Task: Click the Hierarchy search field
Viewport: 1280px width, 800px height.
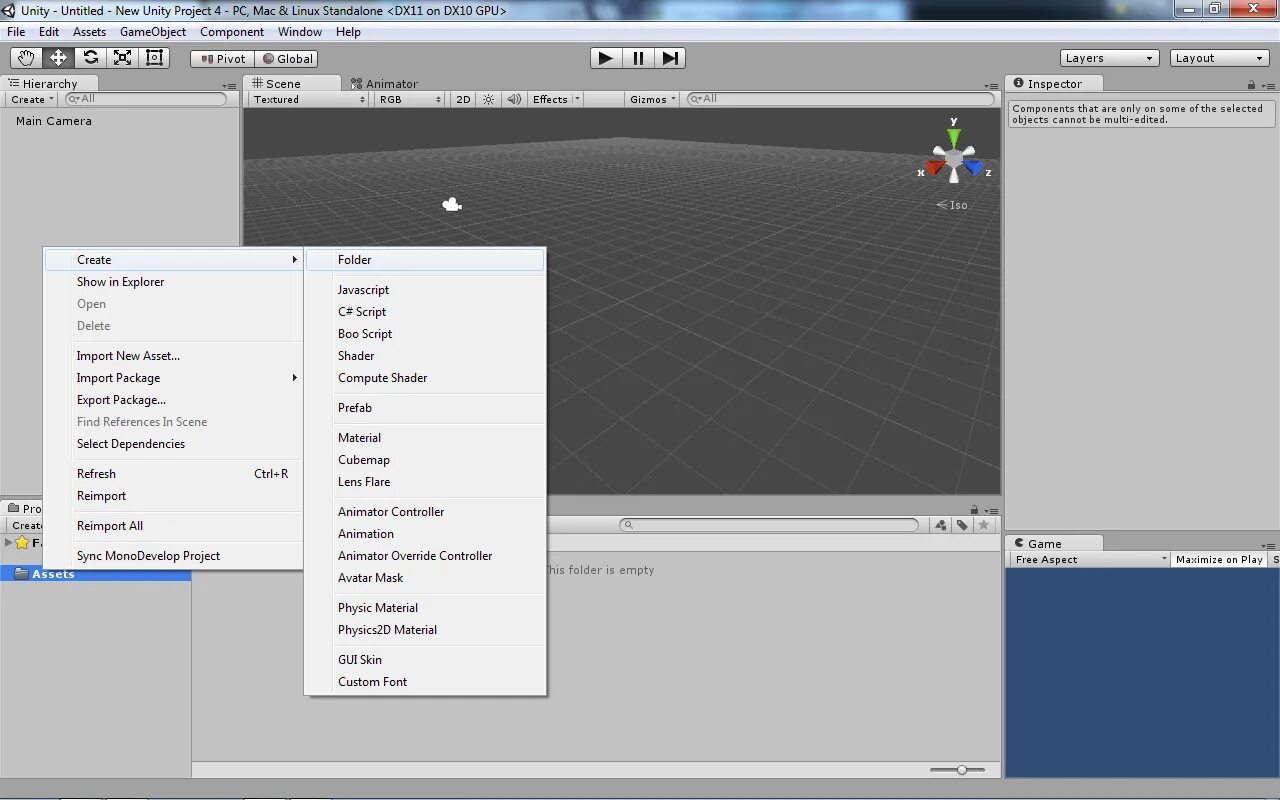Action: point(146,99)
